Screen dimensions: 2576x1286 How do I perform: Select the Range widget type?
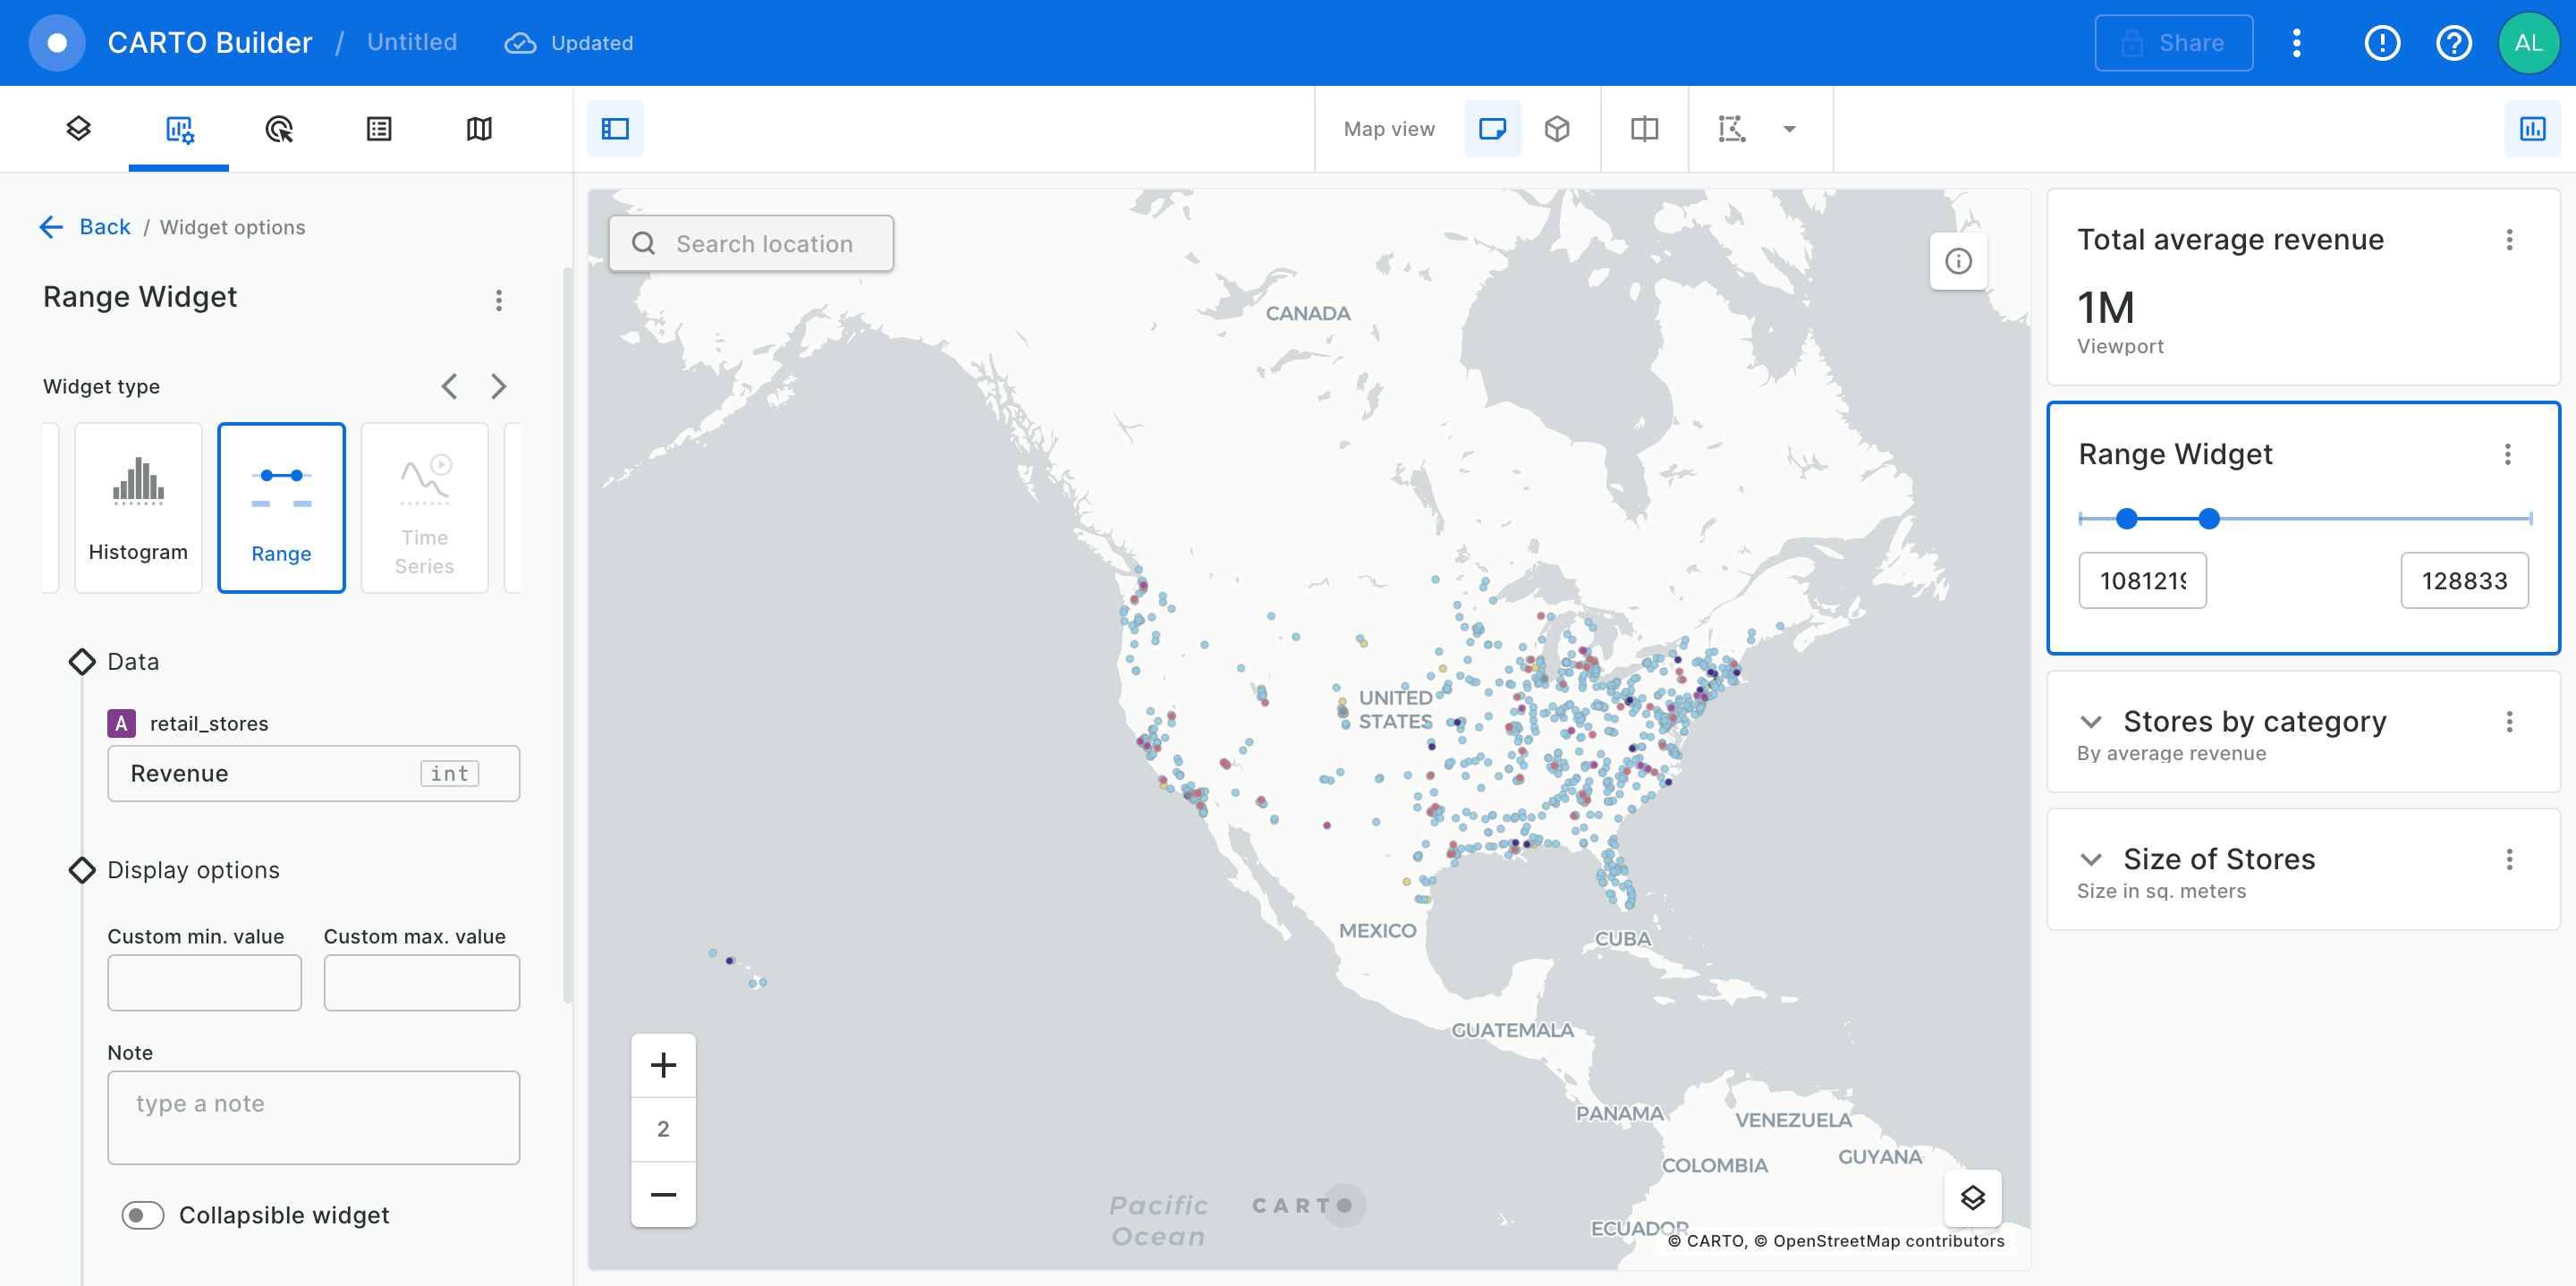(281, 507)
